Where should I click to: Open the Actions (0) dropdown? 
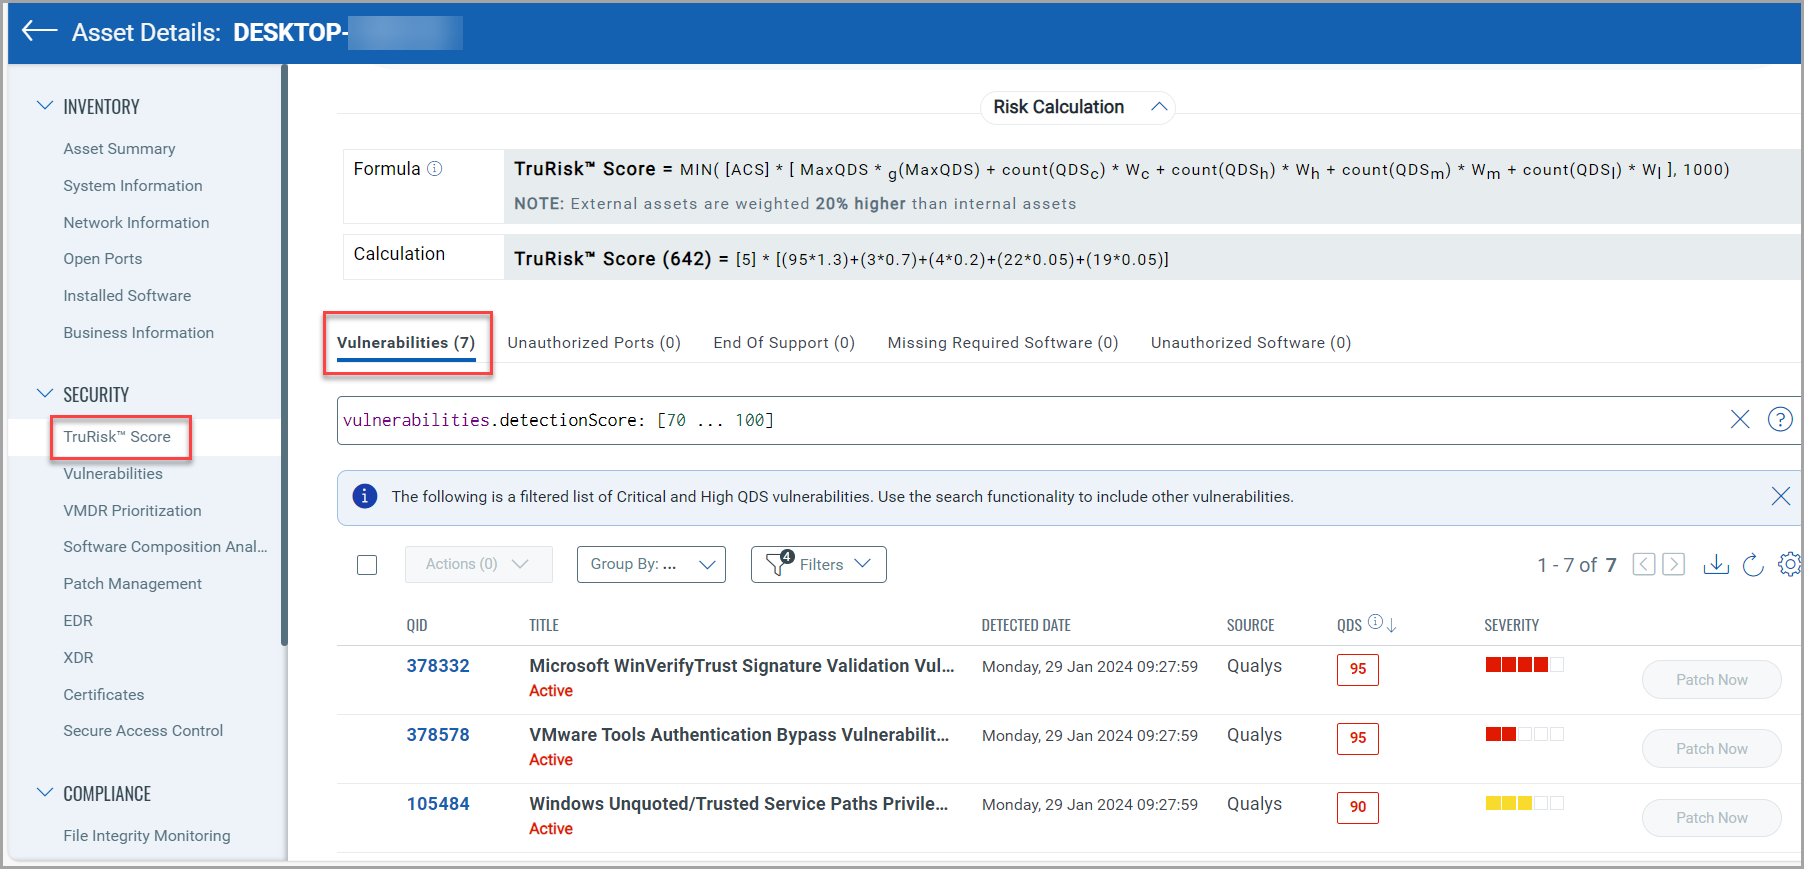point(478,564)
